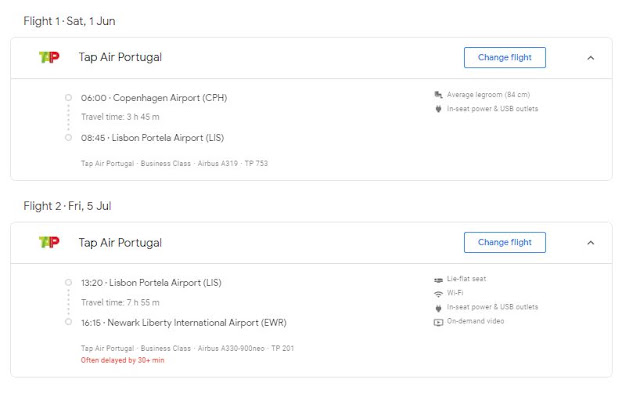Image resolution: width=640 pixels, height=394 pixels.
Task: Click the Wi-Fi icon
Action: (438, 294)
